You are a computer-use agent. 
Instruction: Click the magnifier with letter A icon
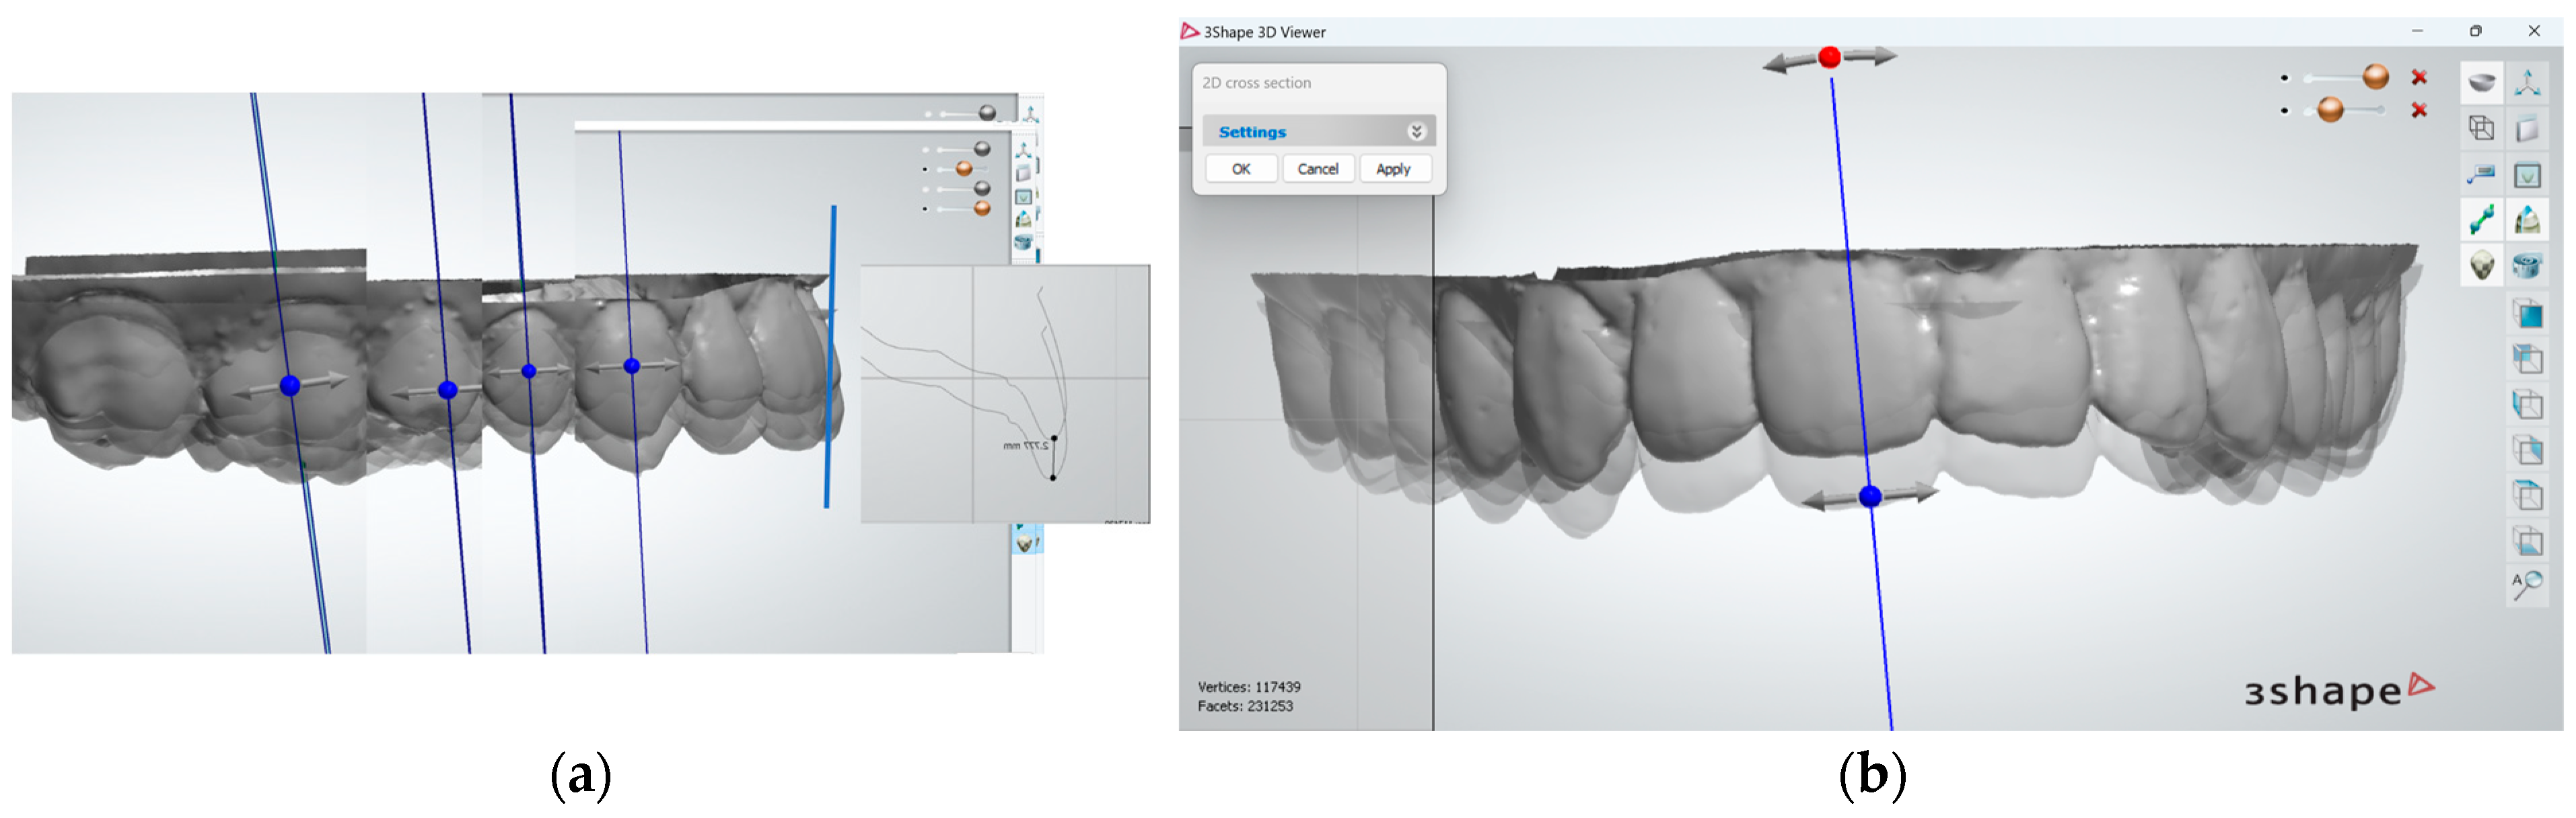[x=2527, y=585]
